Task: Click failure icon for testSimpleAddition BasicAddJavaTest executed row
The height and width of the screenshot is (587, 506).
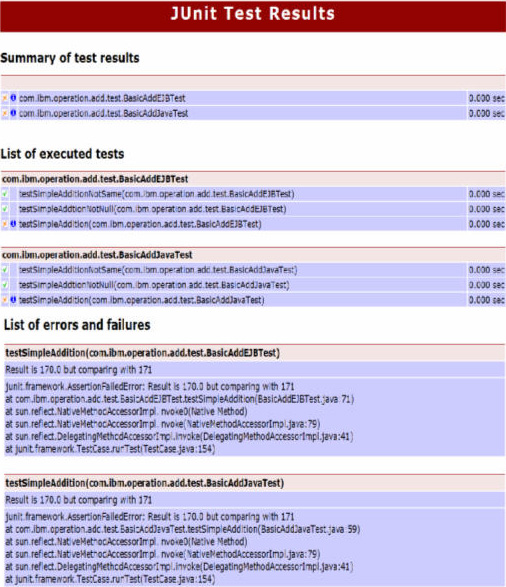Action: pyautogui.click(x=5, y=300)
